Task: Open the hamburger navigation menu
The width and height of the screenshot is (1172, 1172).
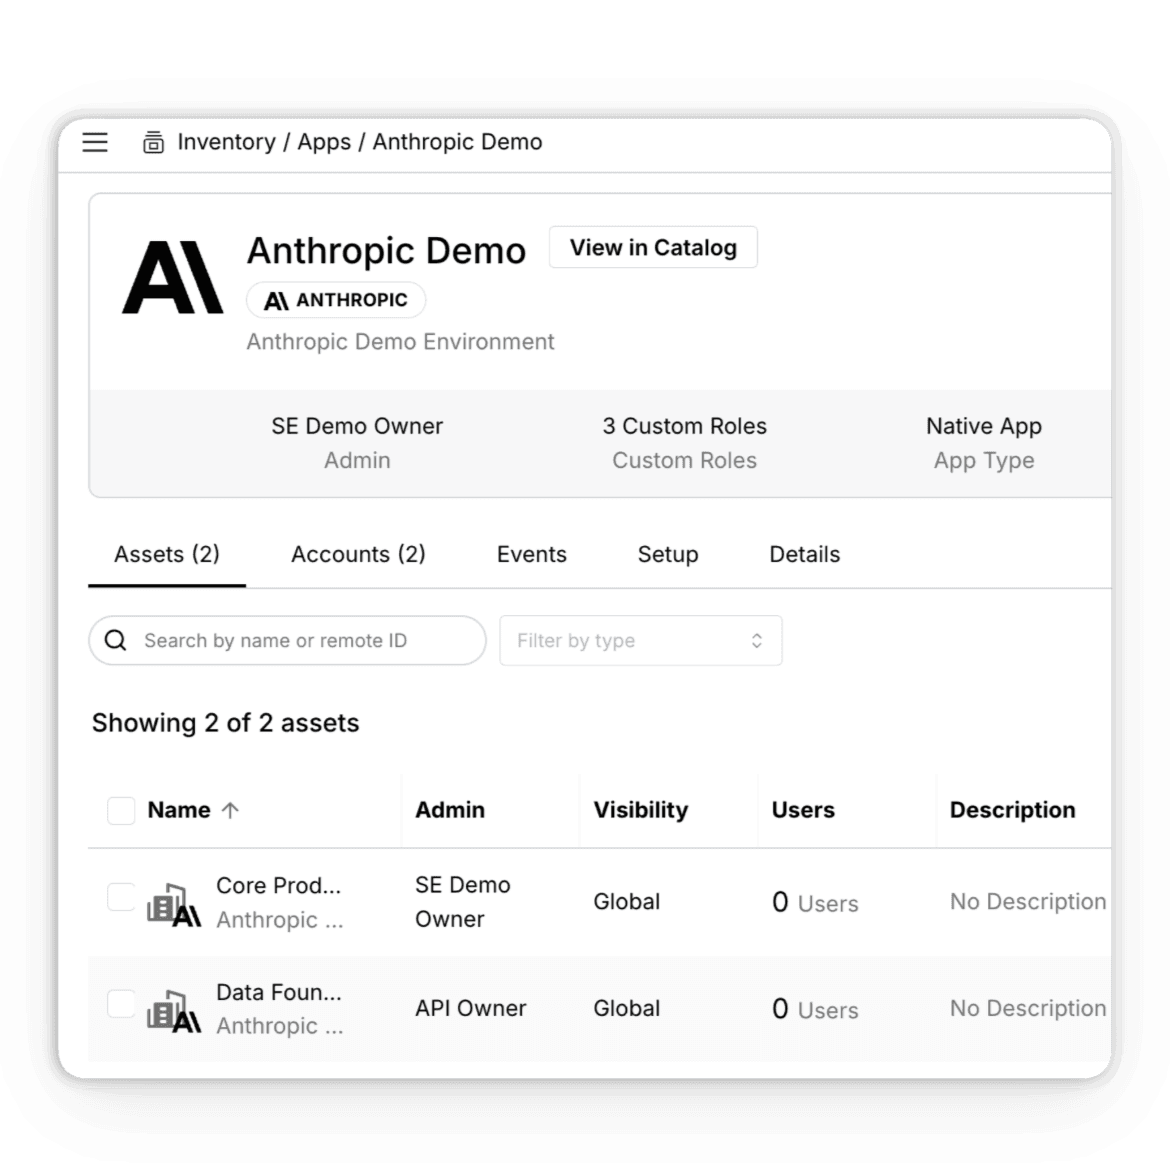Action: point(95,142)
